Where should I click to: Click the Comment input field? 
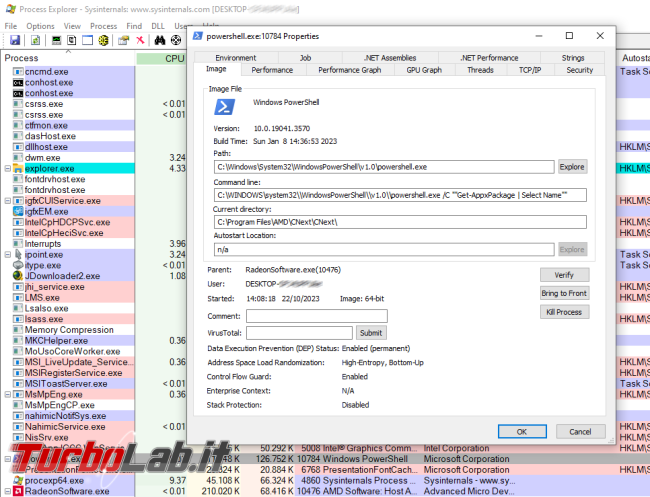coord(317,316)
